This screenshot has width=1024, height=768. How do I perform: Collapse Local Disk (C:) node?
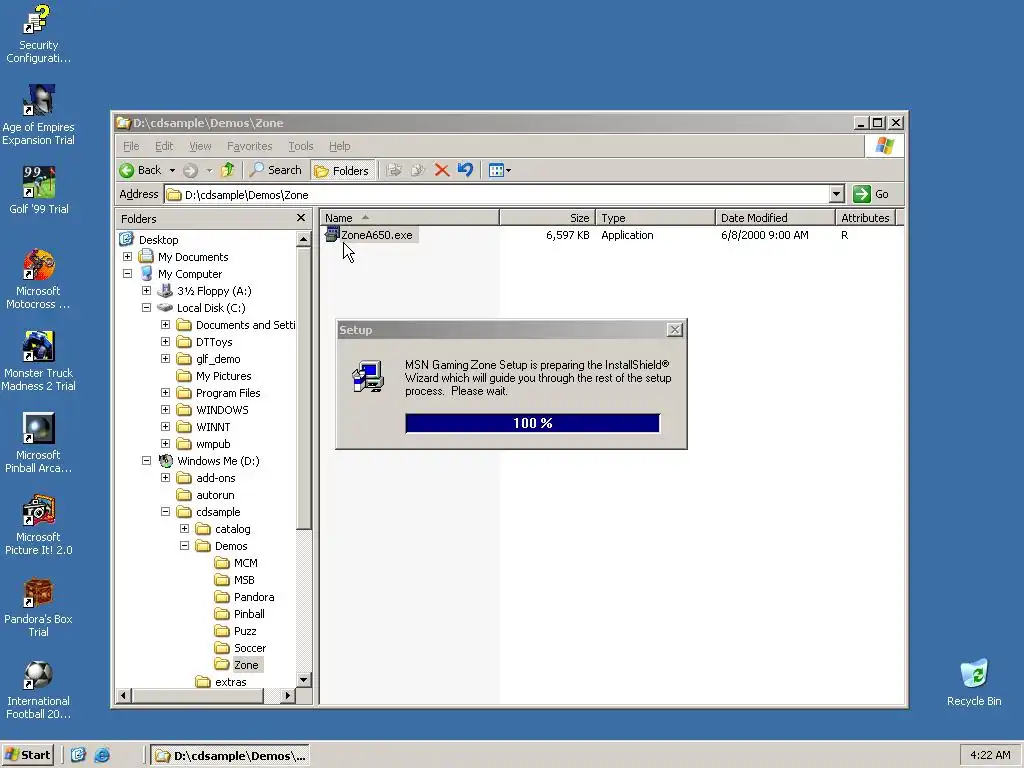pyautogui.click(x=147, y=308)
